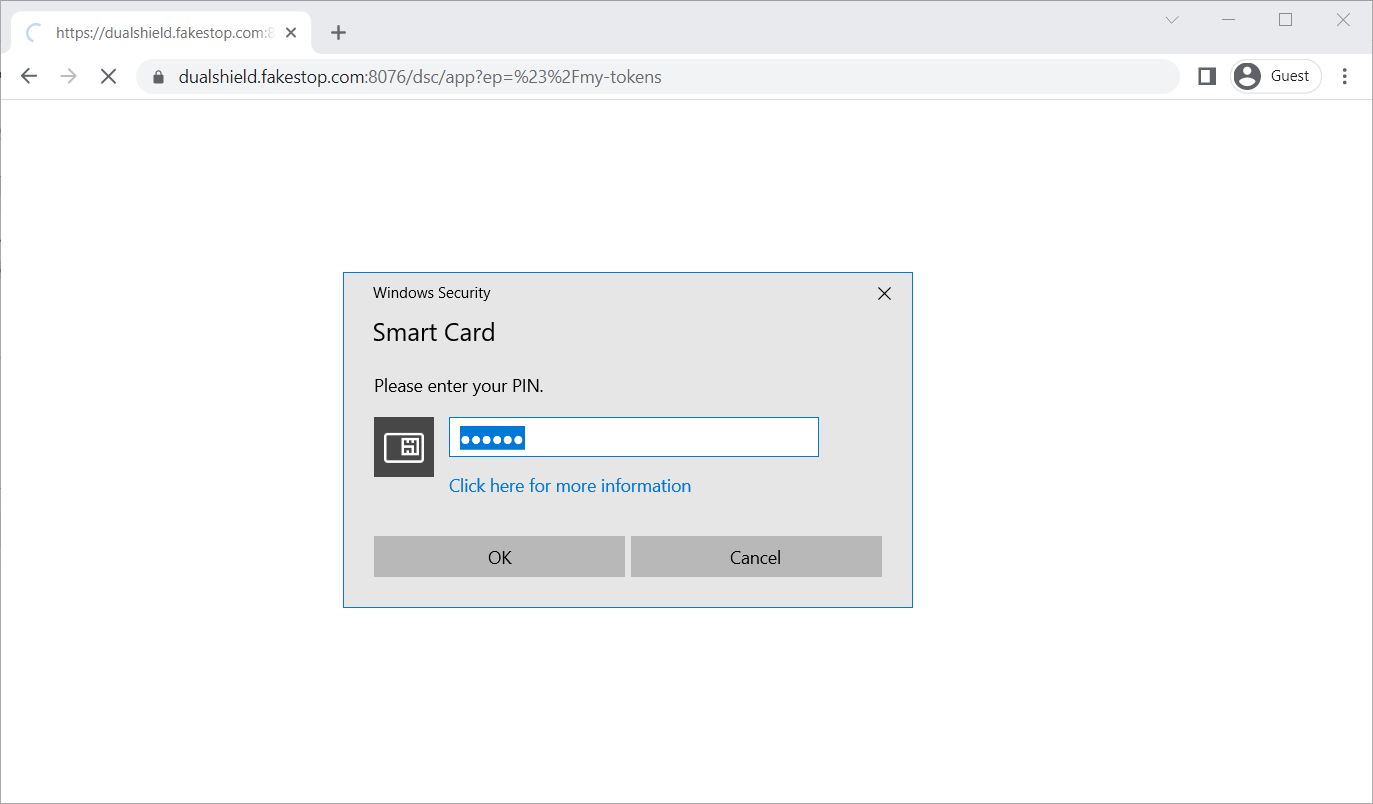1373x804 pixels.
Task: Go back to the previous page
Action: point(29,77)
